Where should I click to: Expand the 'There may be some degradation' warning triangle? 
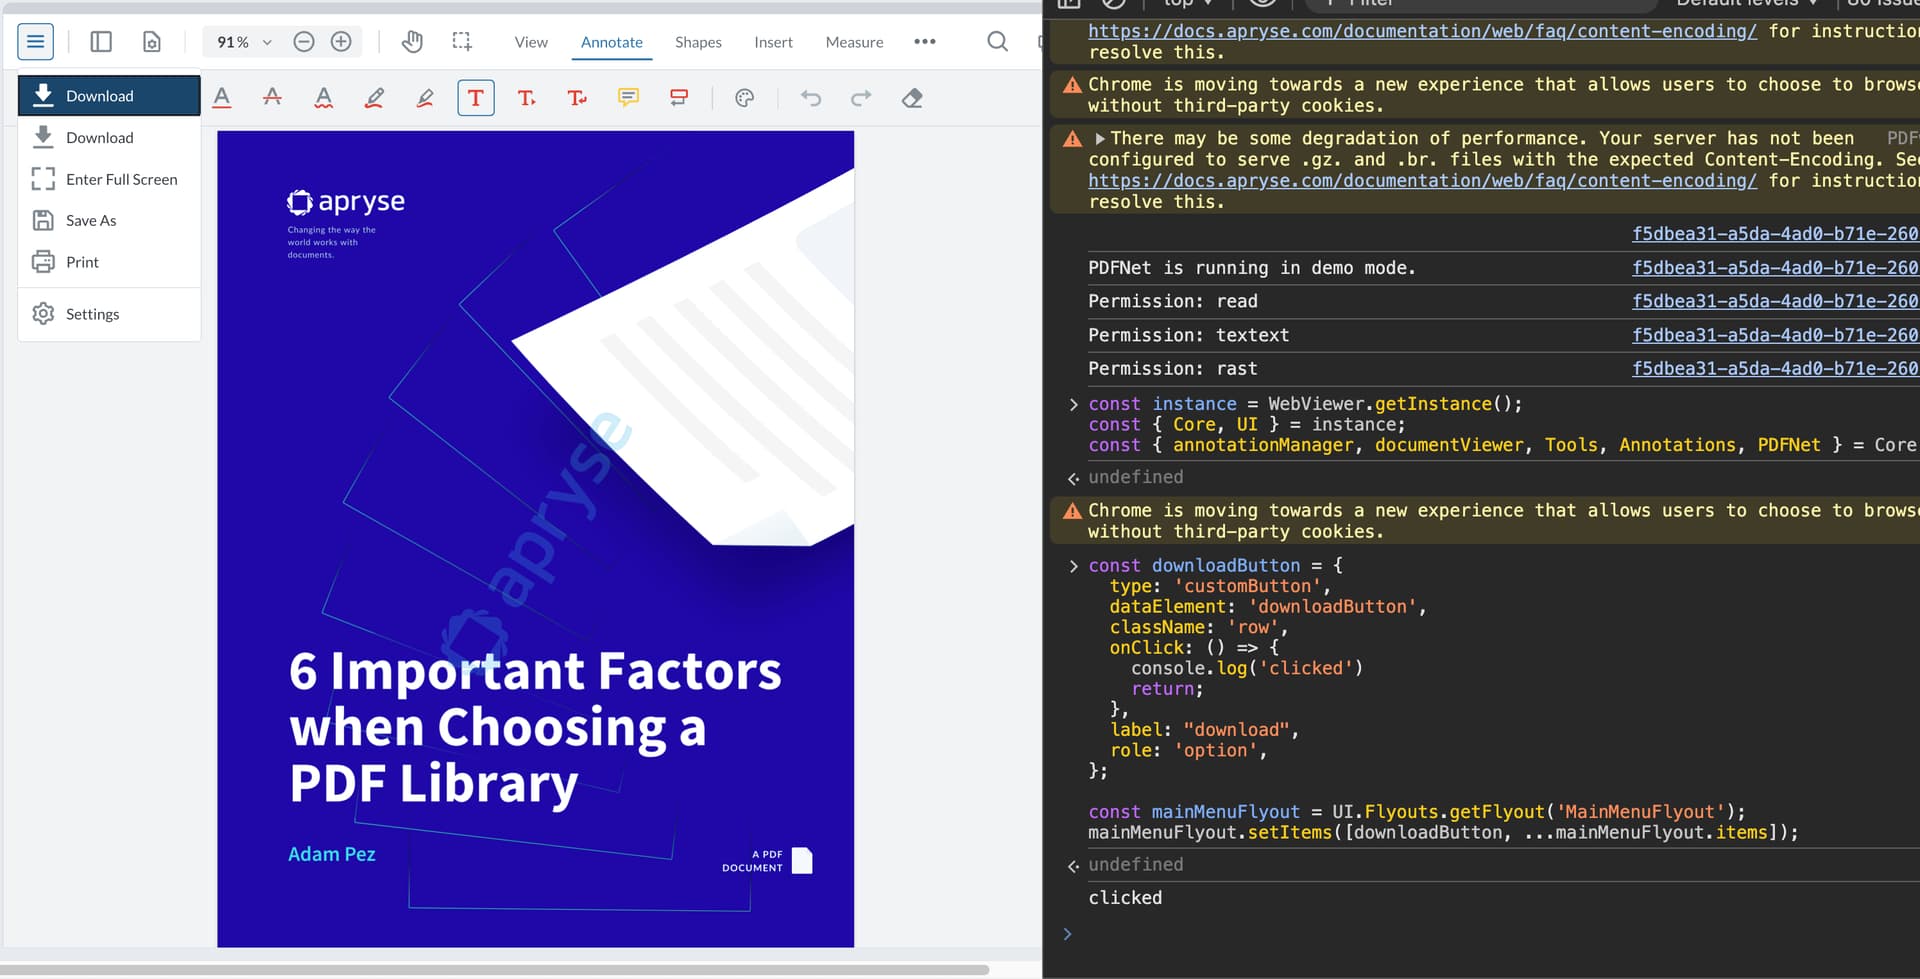[x=1100, y=139]
